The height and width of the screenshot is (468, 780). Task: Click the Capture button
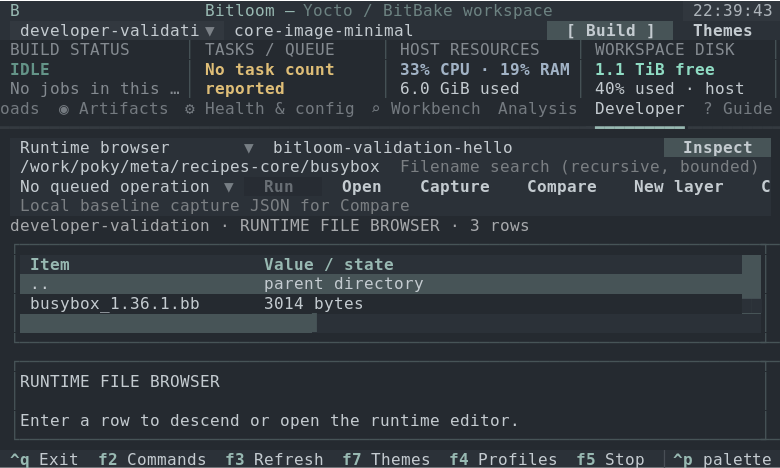coord(455,187)
